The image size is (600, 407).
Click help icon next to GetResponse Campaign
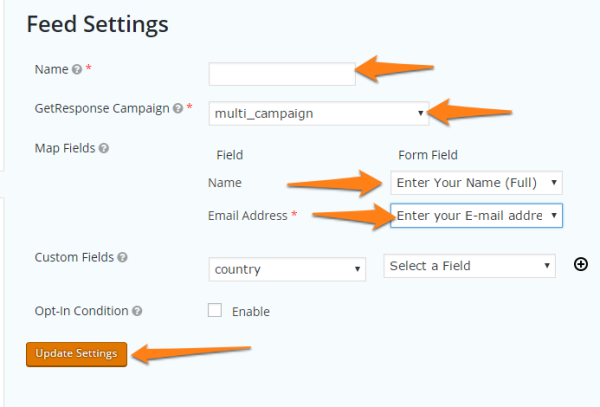tap(178, 108)
